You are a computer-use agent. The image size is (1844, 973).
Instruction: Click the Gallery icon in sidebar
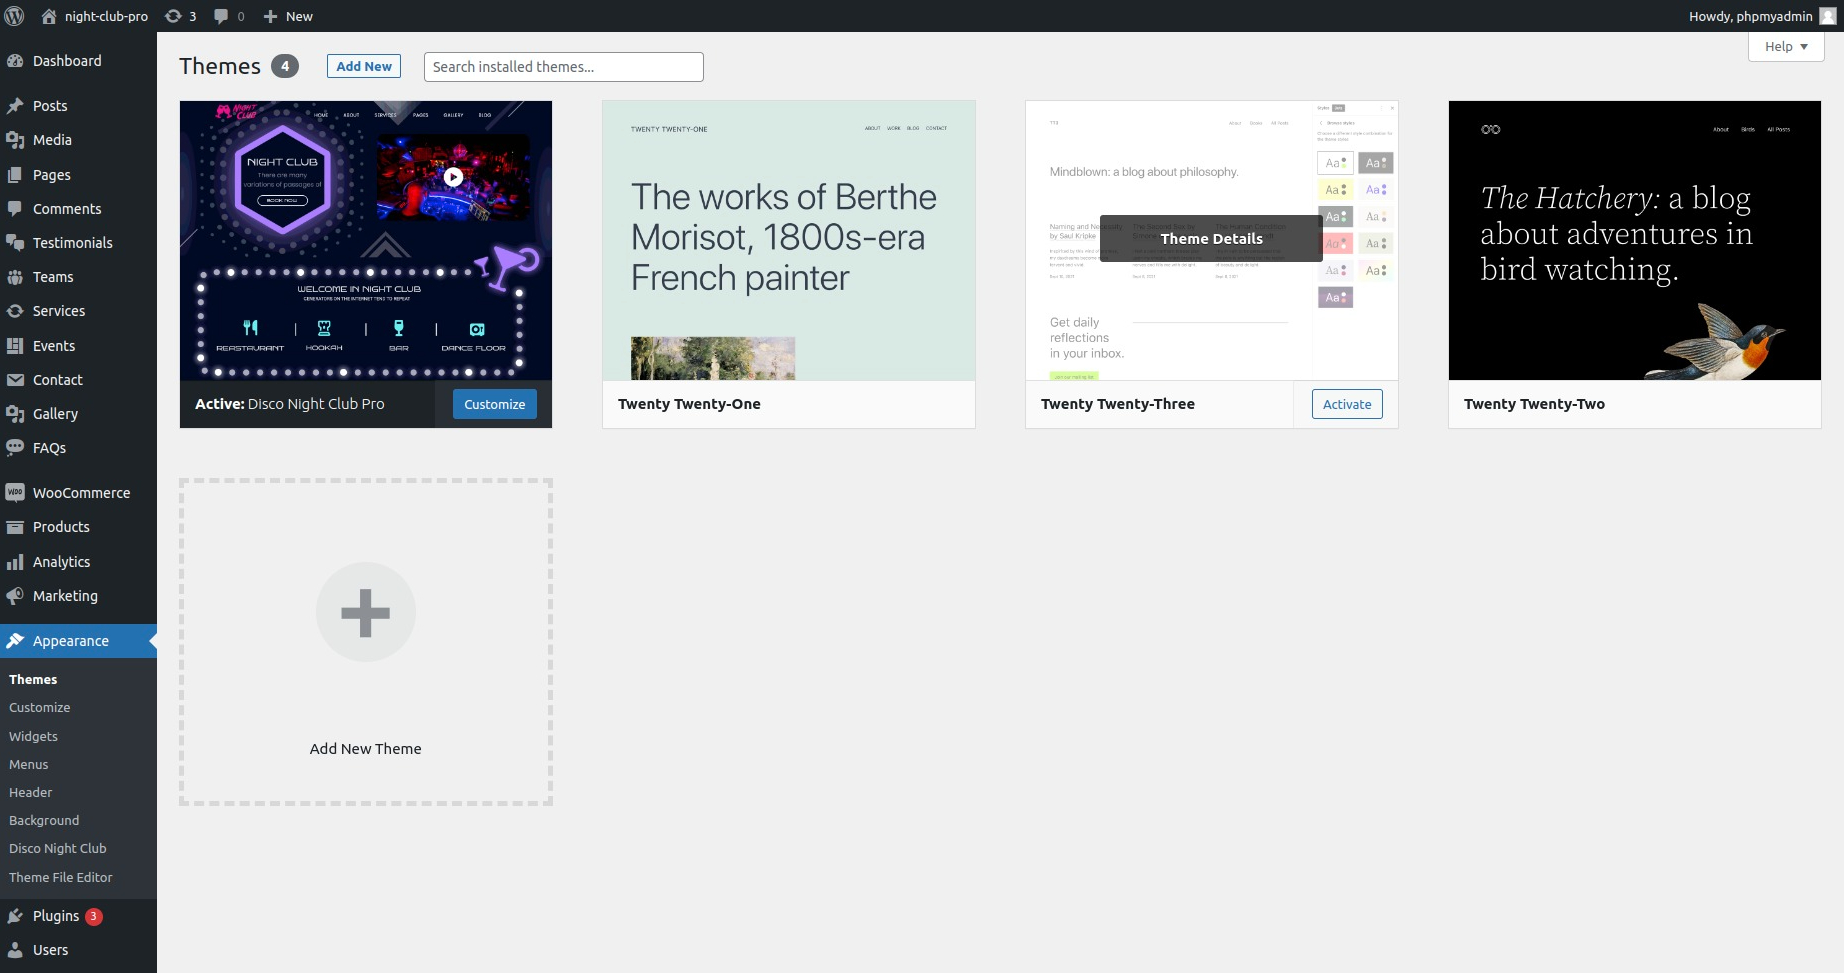(x=15, y=414)
